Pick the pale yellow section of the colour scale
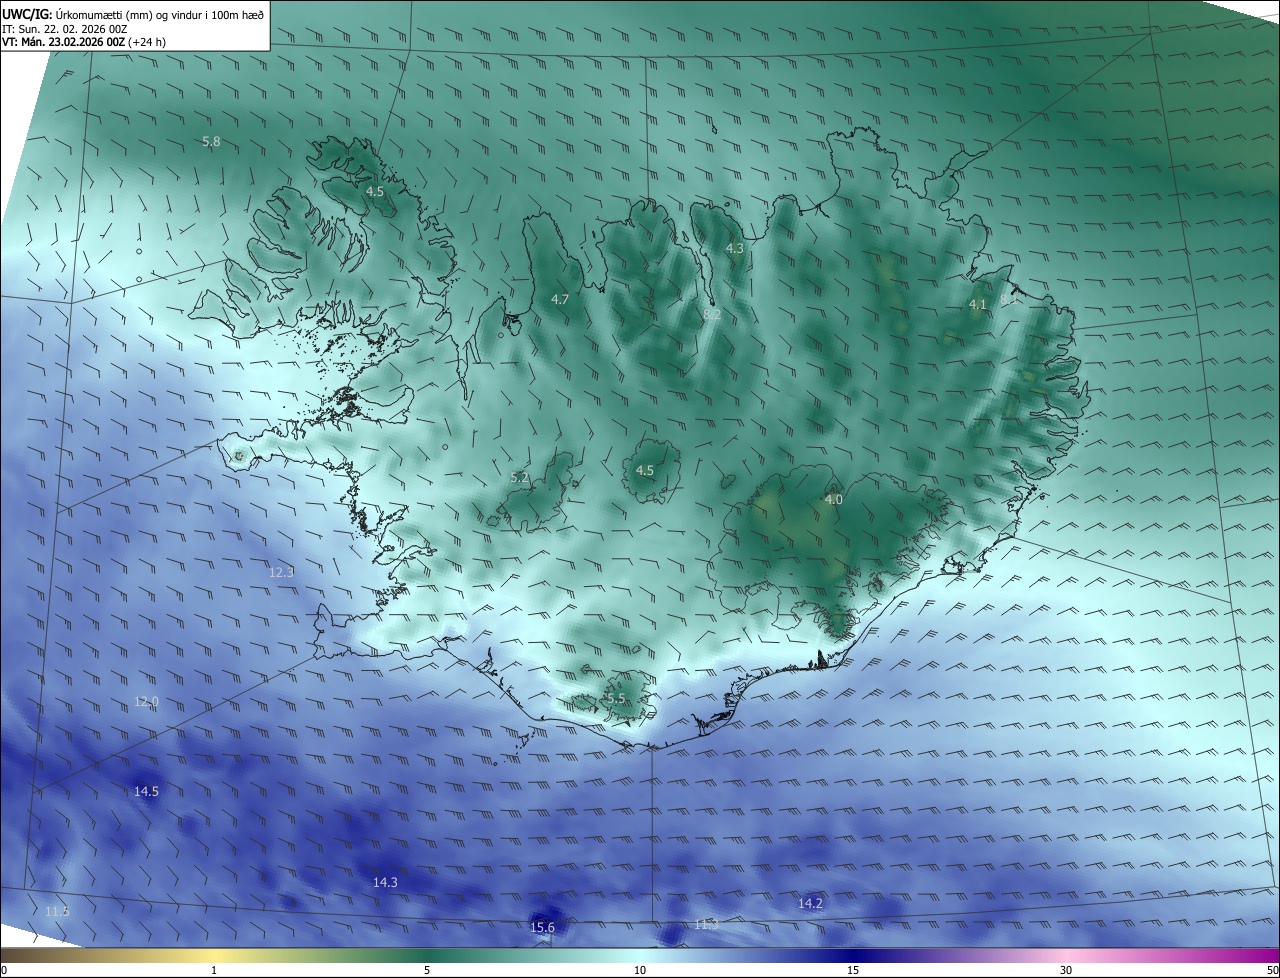1280x978 pixels. click(214, 955)
